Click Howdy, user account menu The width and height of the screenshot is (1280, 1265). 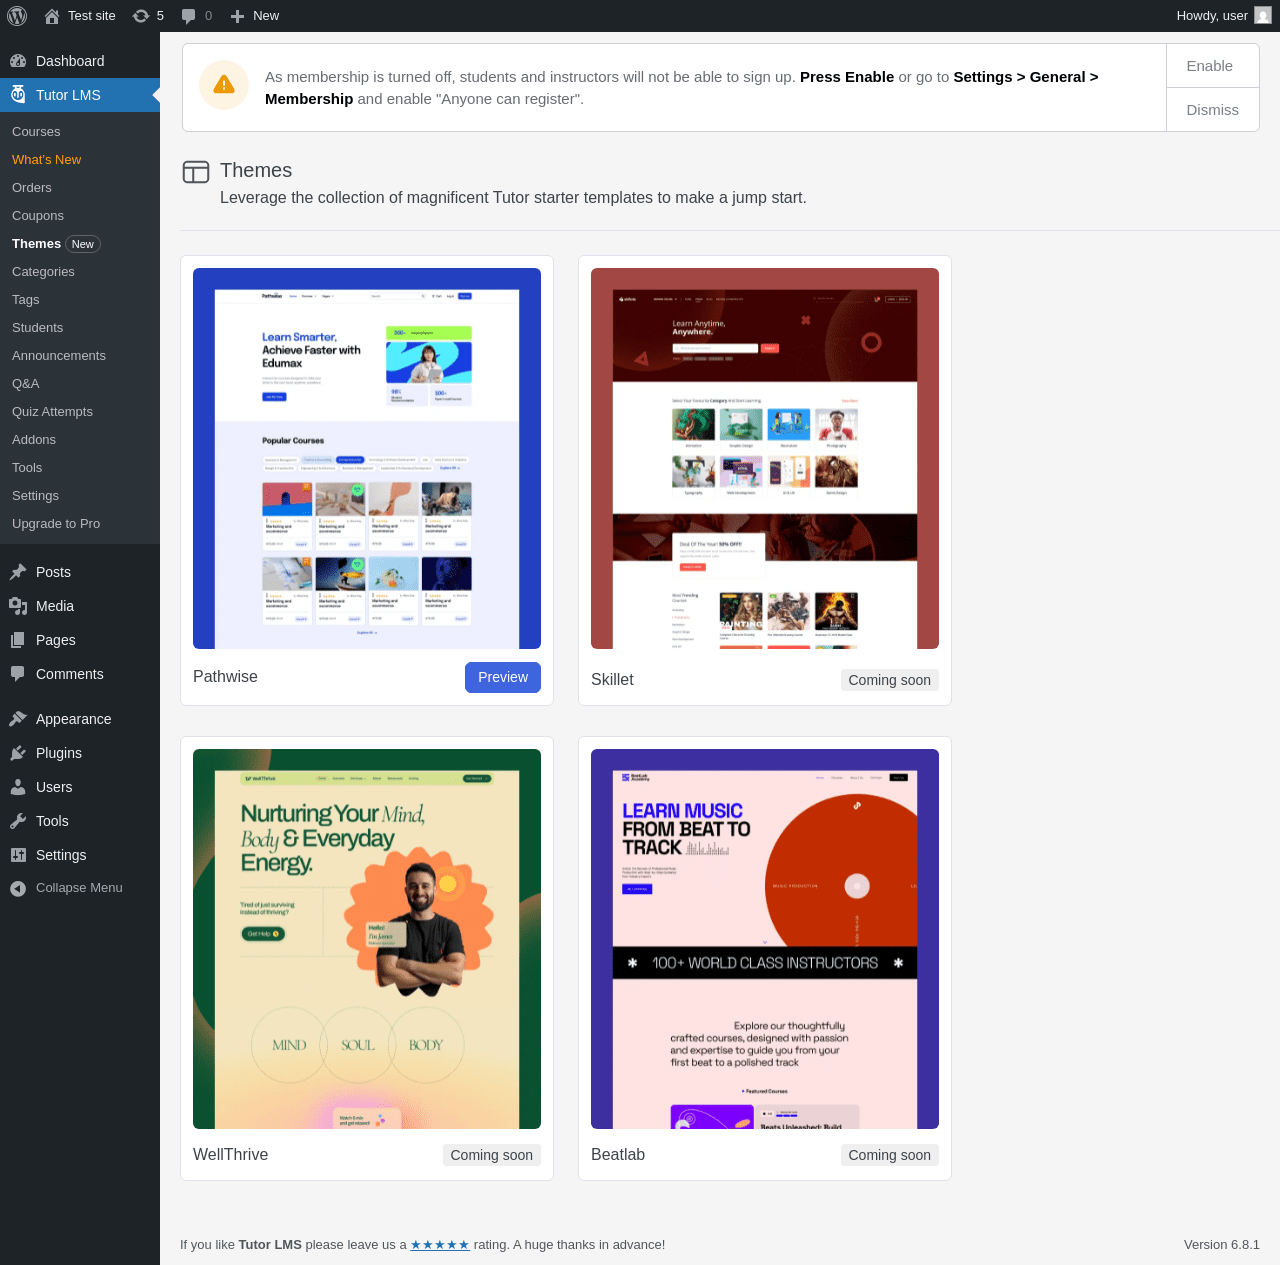pyautogui.click(x=1223, y=16)
